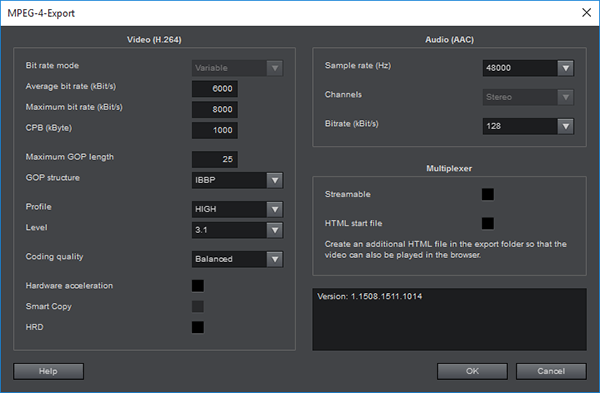
Task: Confirm export settings with OK
Action: click(x=472, y=371)
